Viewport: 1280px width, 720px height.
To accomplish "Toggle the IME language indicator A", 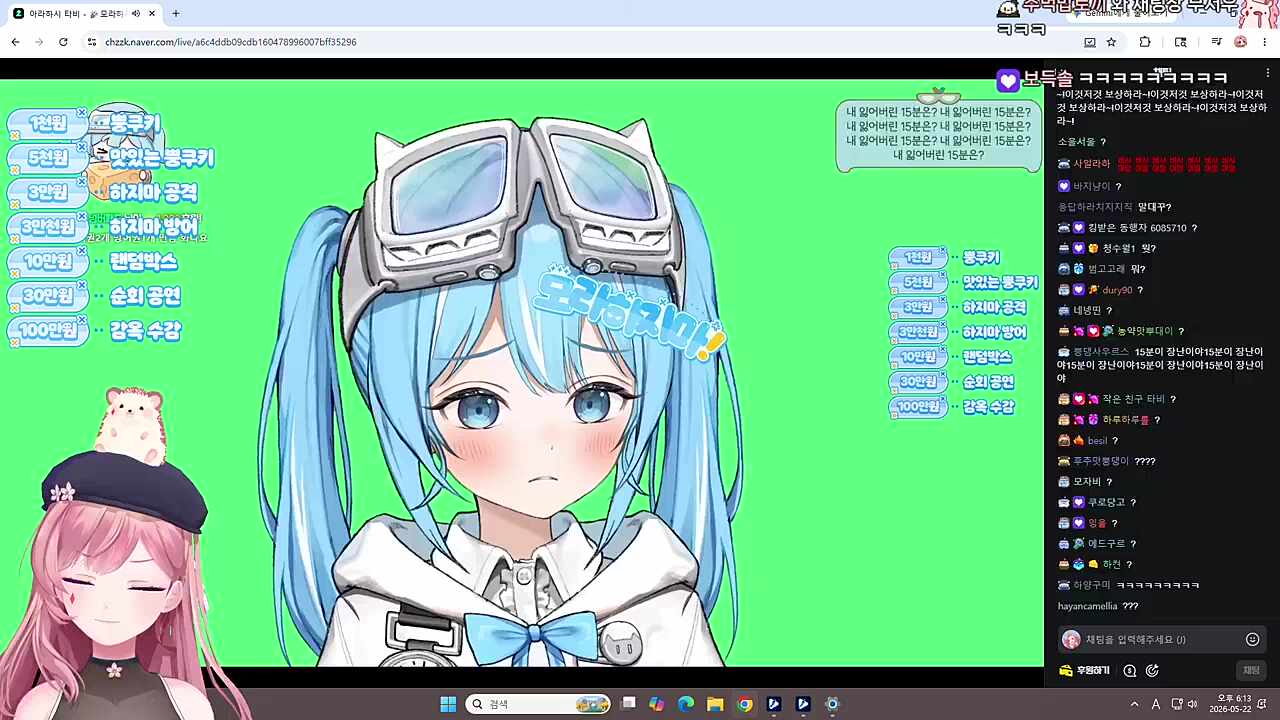I will tap(1156, 704).
